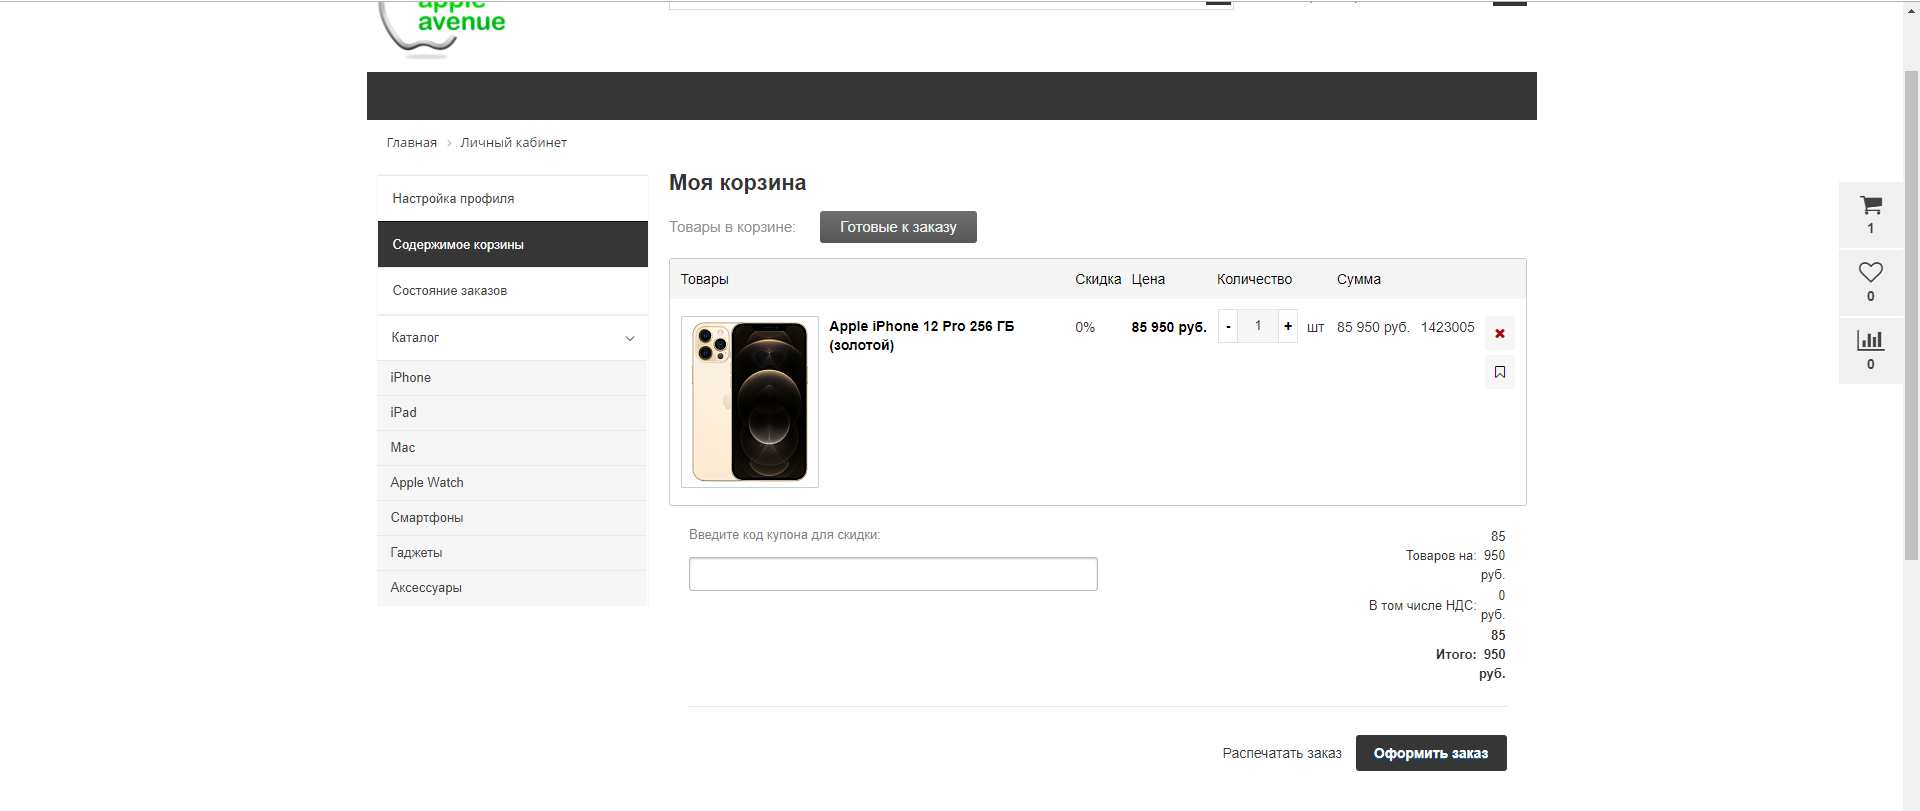Increase quantity with plus button

tap(1288, 326)
